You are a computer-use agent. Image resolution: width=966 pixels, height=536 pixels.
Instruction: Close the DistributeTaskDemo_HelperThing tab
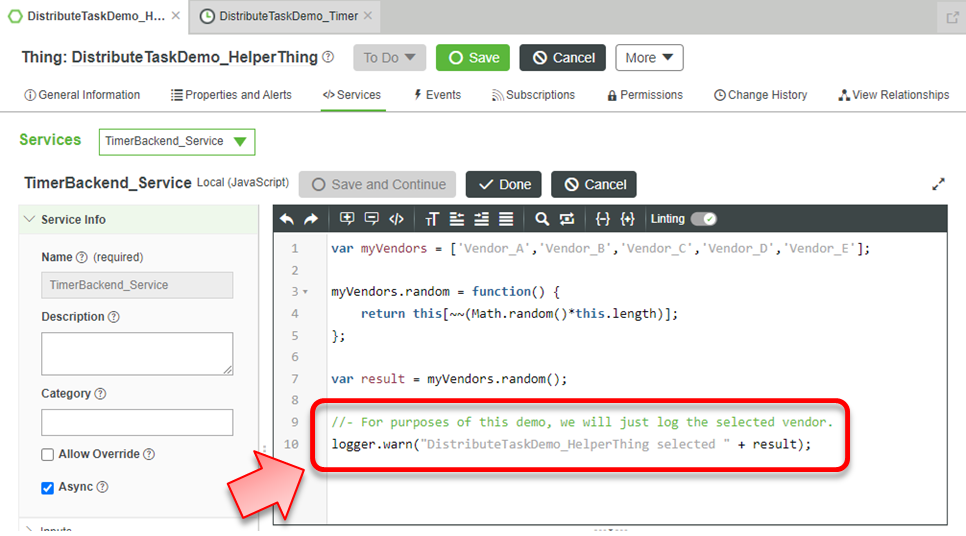click(176, 15)
